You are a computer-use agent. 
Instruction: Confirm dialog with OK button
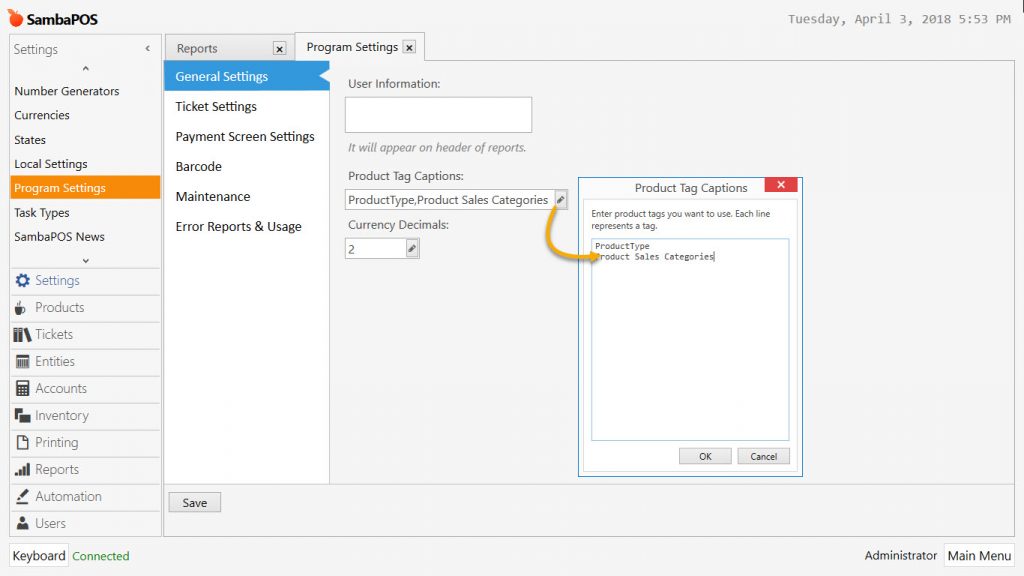705,456
